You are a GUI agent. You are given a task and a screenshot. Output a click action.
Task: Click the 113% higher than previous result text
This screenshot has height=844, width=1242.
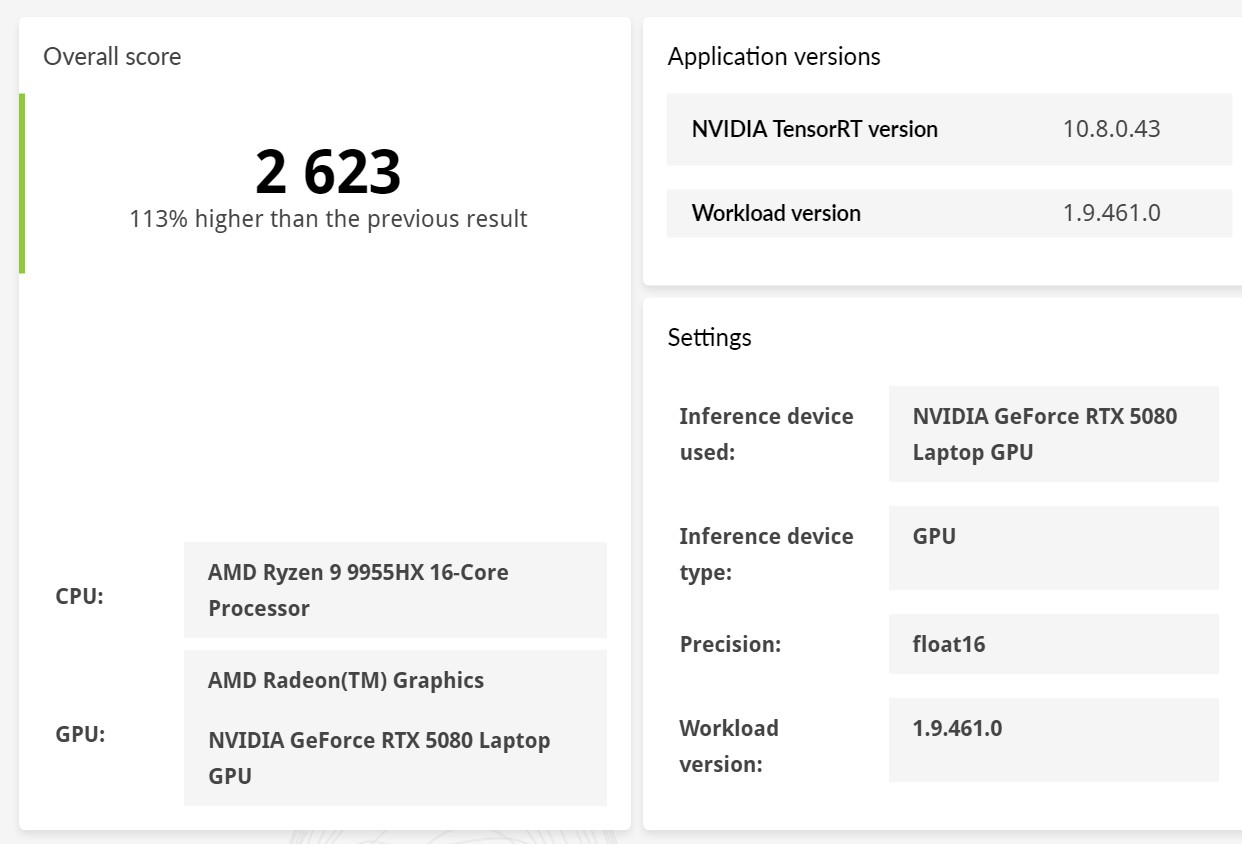coord(328,219)
